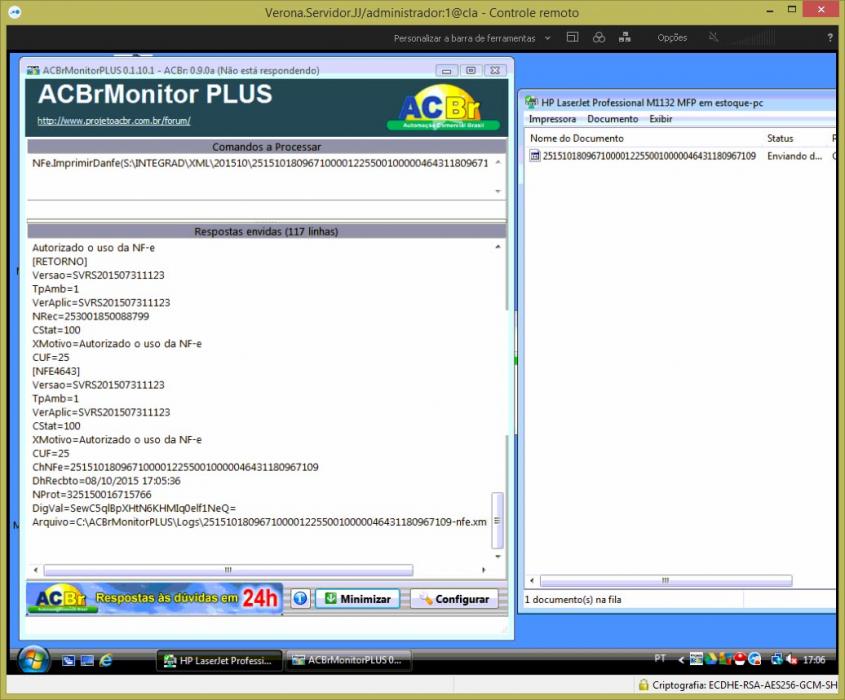Open Personalizar a barra de ferramentas dropdown

coord(548,38)
